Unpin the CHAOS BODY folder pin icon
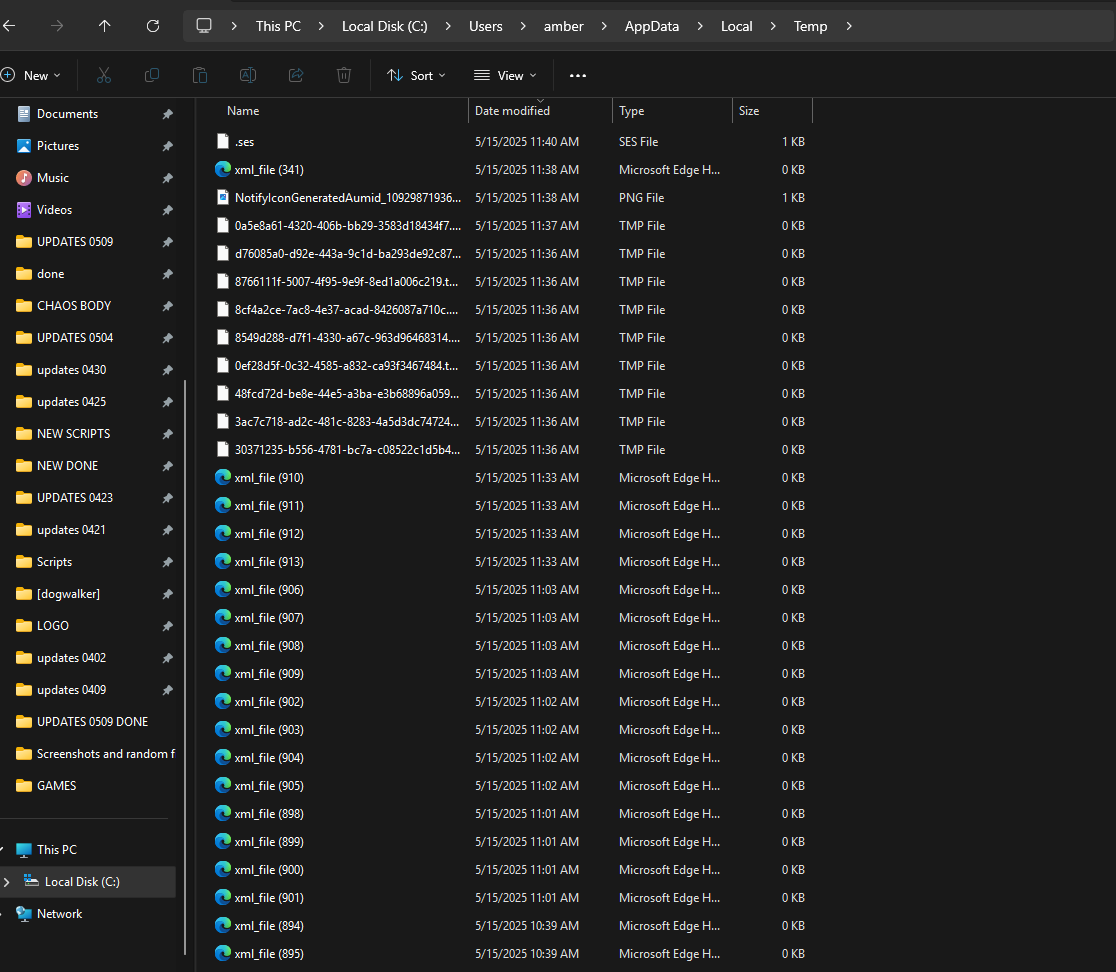The height and width of the screenshot is (972, 1116). 167,306
